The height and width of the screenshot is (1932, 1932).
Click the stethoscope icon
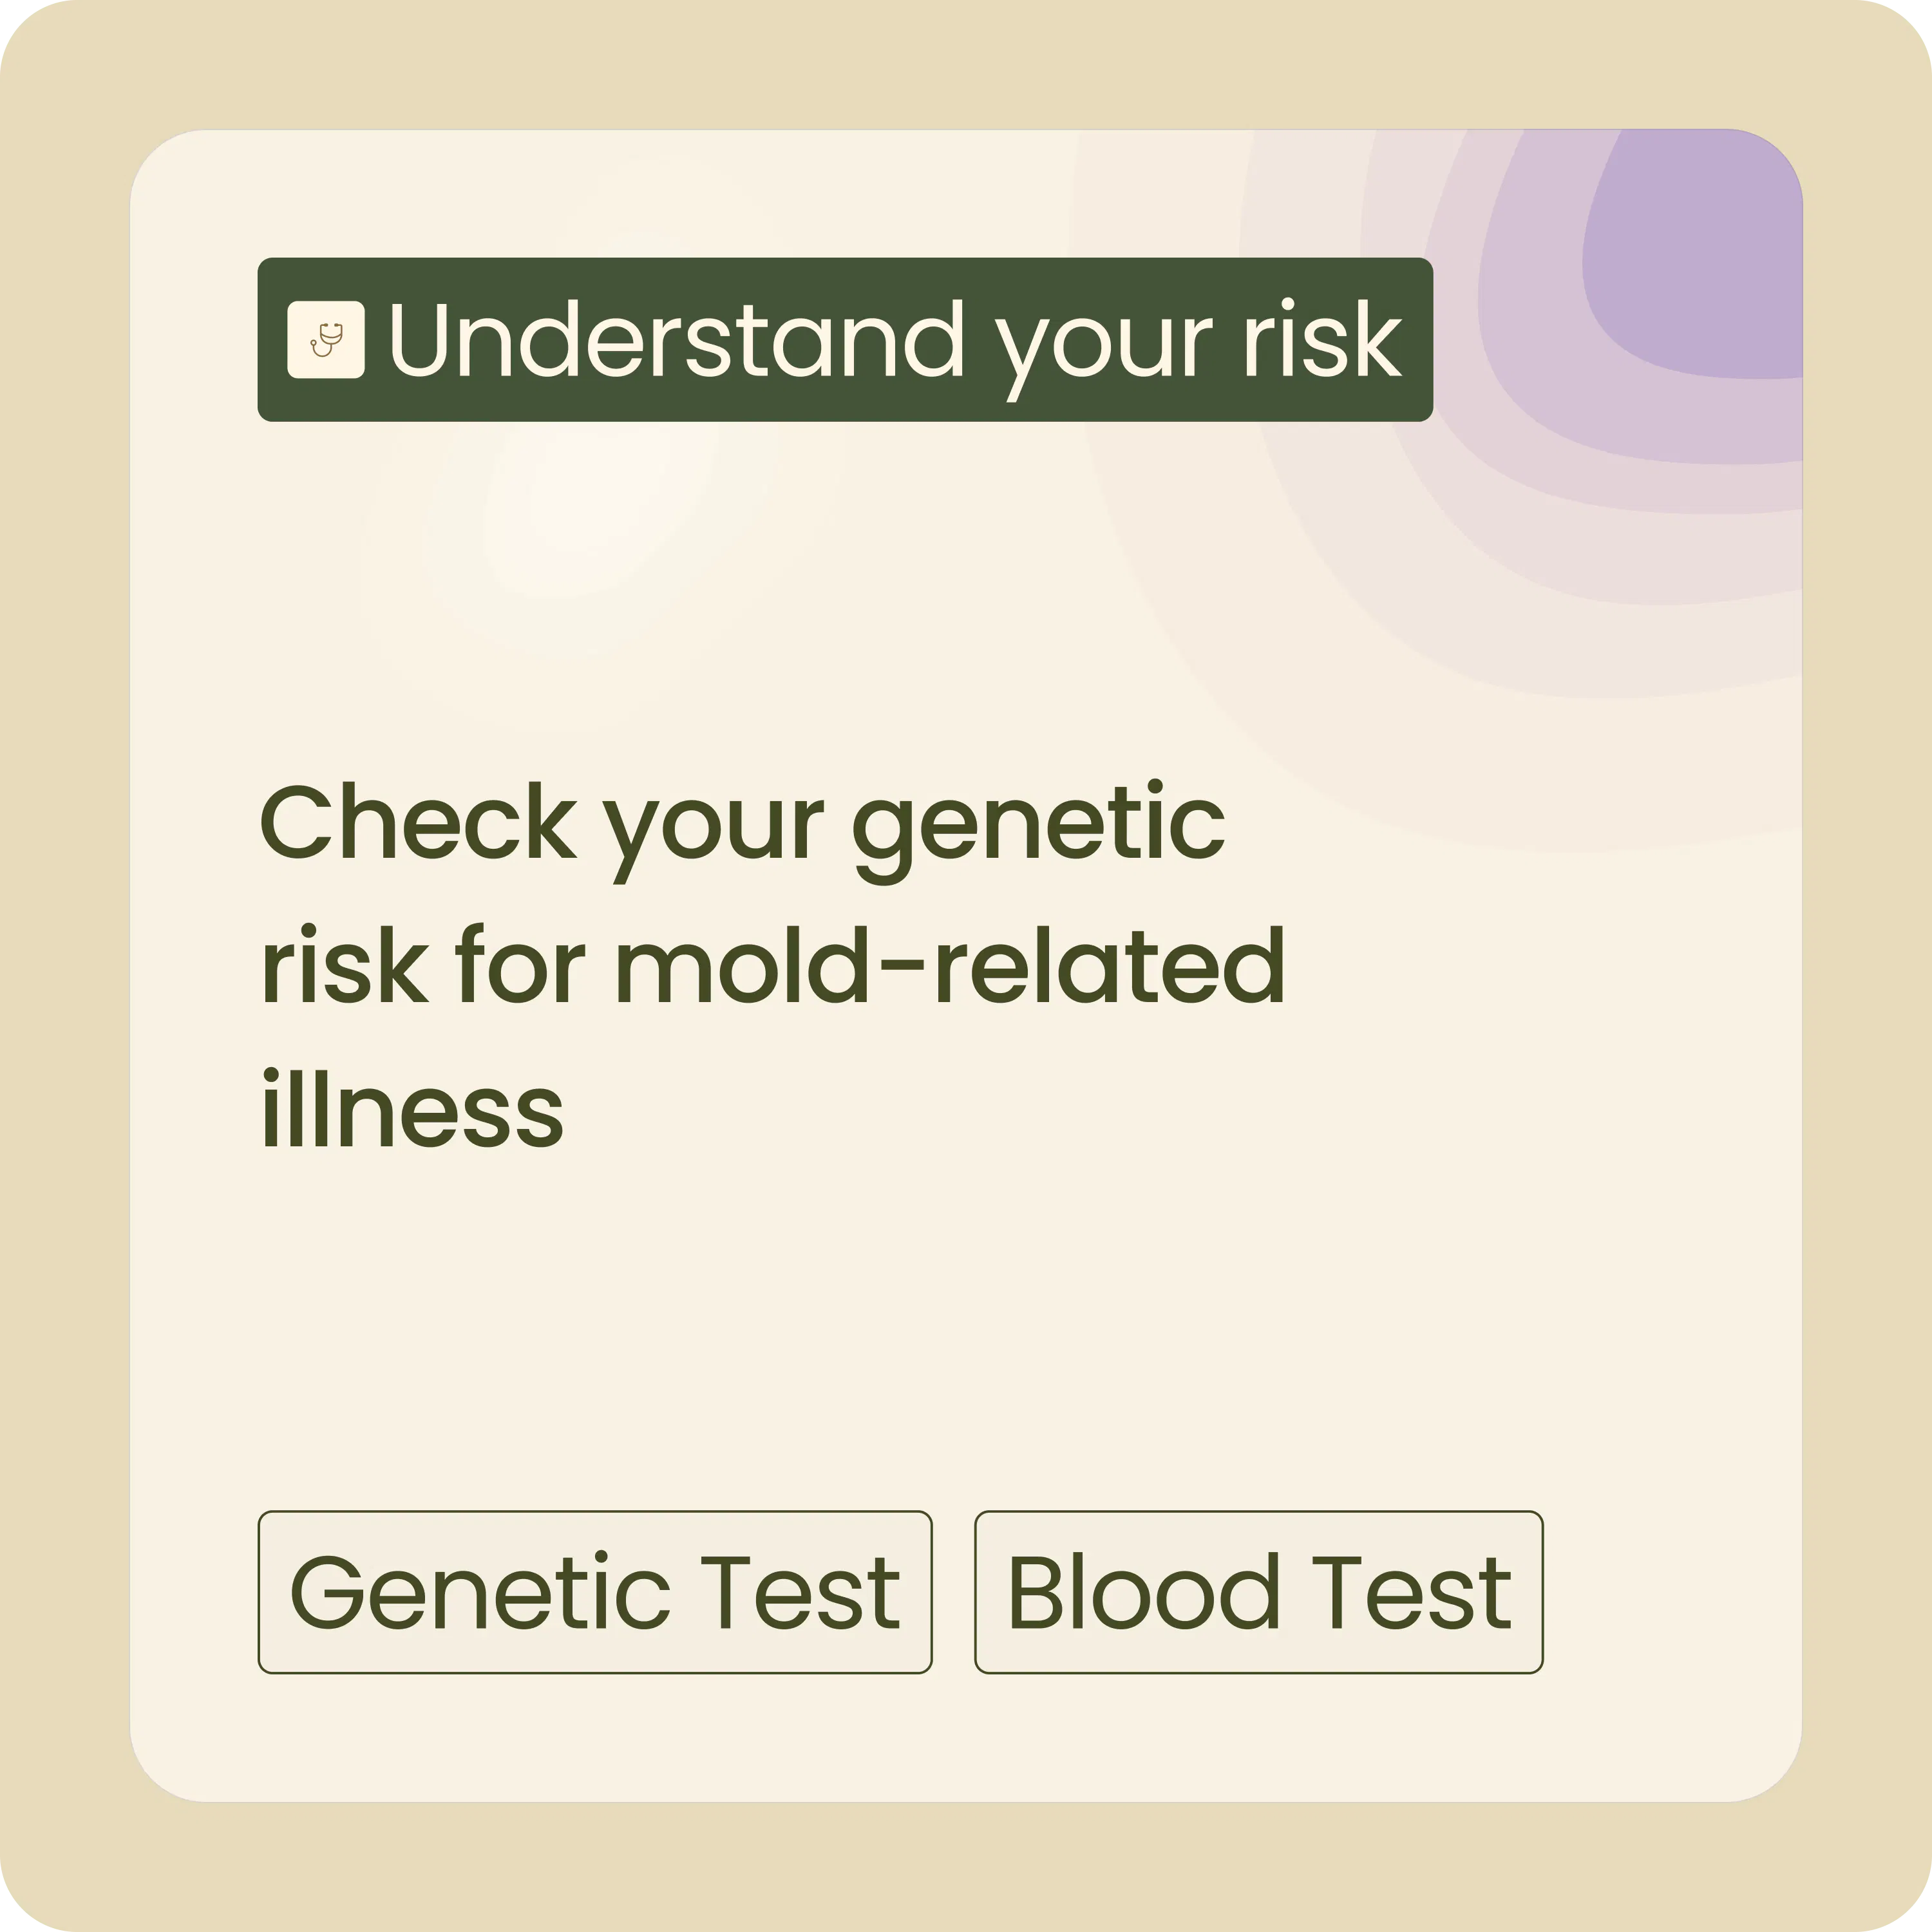point(326,340)
